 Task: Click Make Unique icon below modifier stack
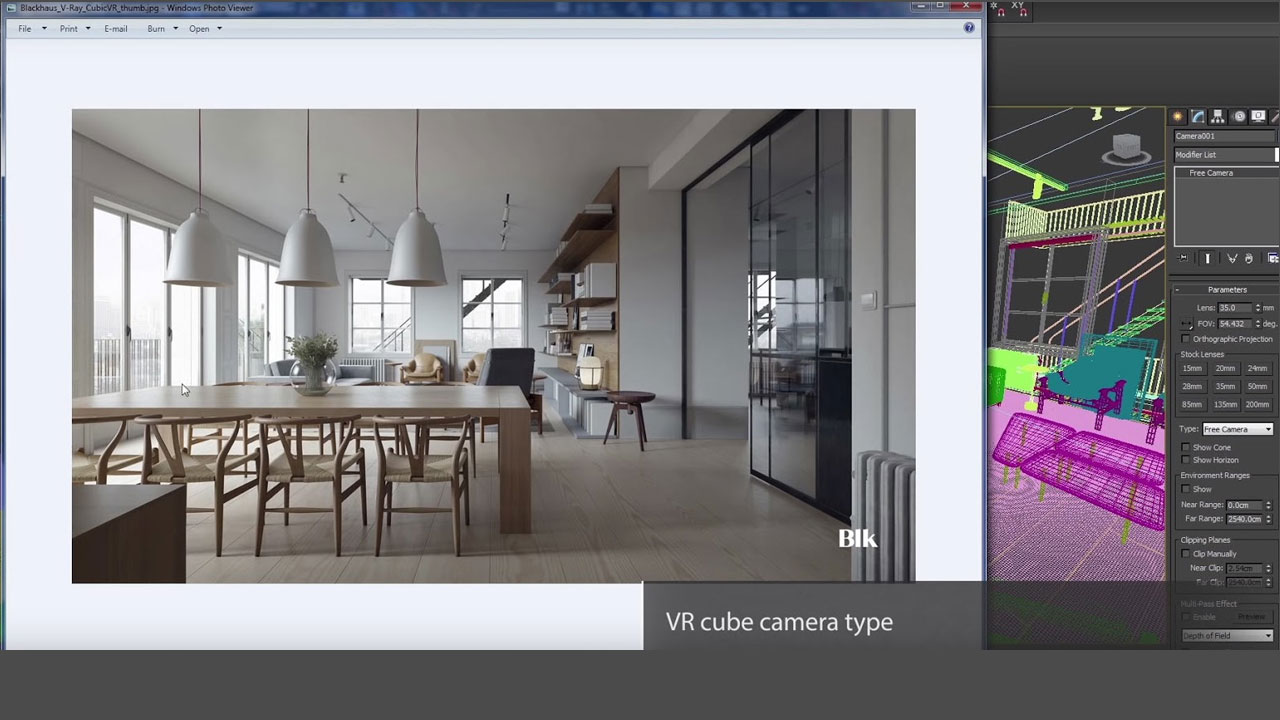1232,258
